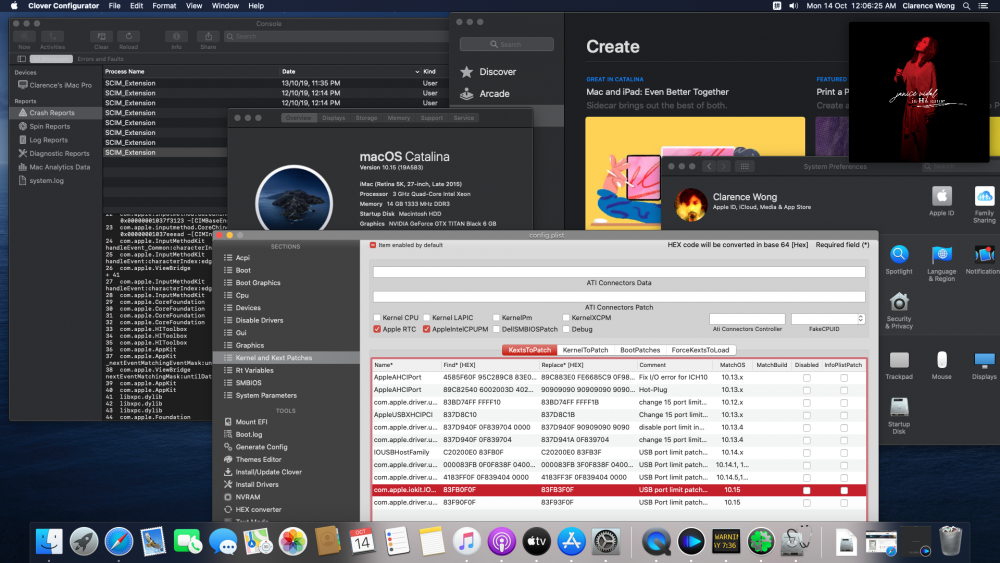Open the FakeCPUID combo box dropdown

point(860,319)
